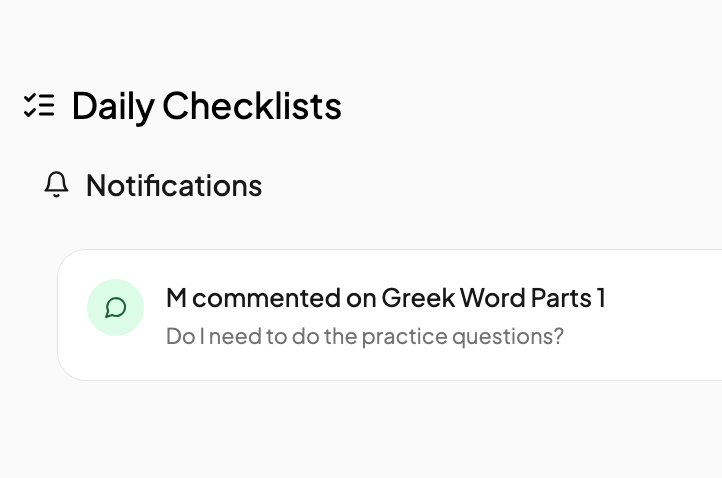Screen dimensions: 722x478
Task: Click the list lines in the checklist icon
Action: [x=47, y=105]
